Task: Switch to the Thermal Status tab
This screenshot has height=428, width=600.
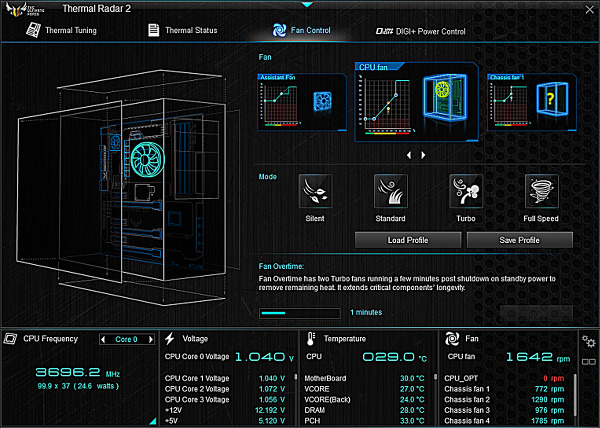Action: (x=183, y=30)
